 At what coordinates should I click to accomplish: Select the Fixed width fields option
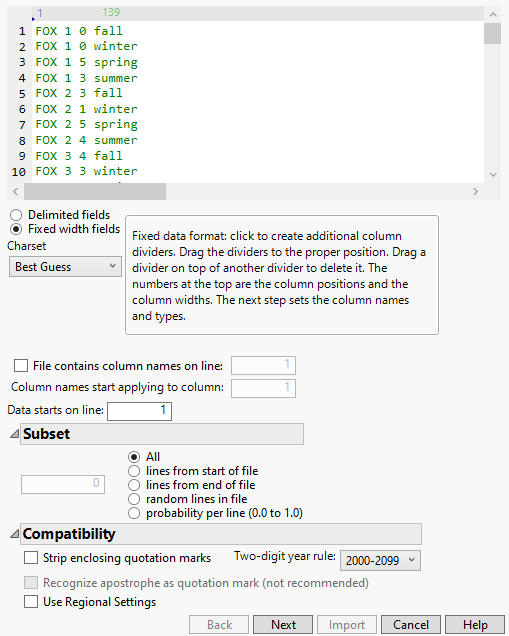(16, 229)
